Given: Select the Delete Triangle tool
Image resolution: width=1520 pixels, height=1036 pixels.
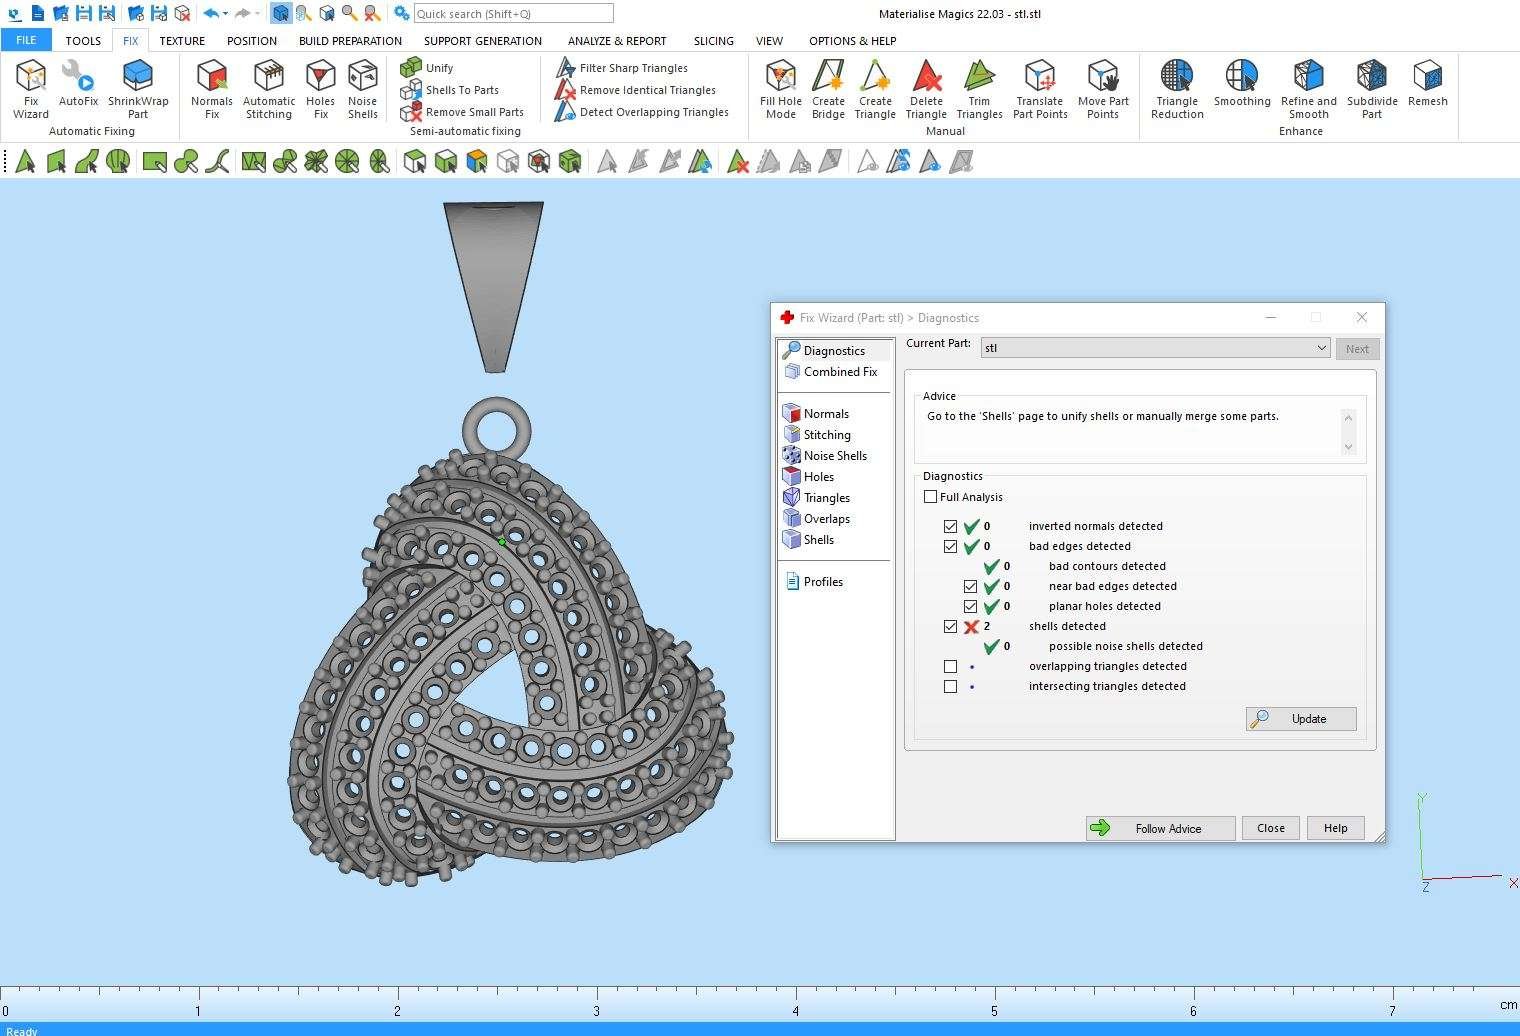Looking at the screenshot, I should (926, 88).
